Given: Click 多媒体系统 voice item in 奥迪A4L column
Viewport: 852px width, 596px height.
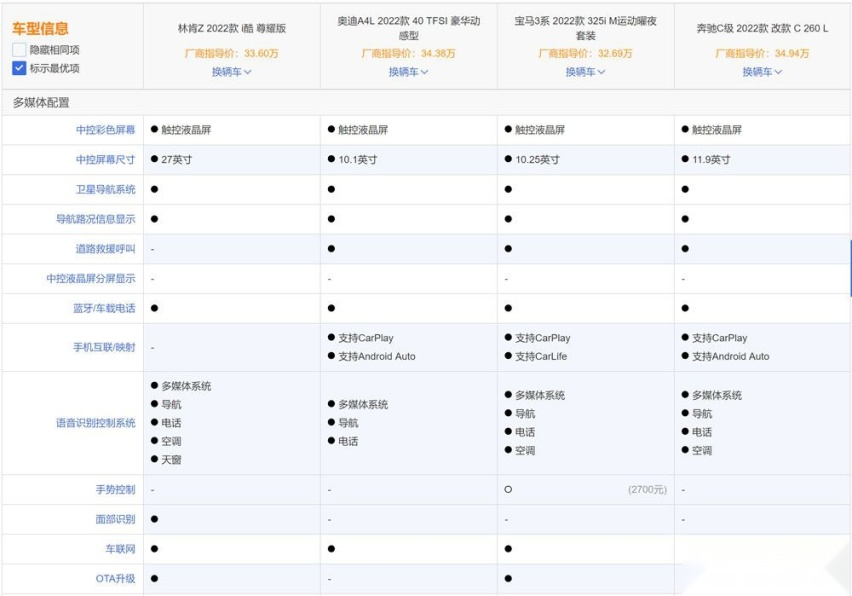Looking at the screenshot, I should click(x=363, y=404).
